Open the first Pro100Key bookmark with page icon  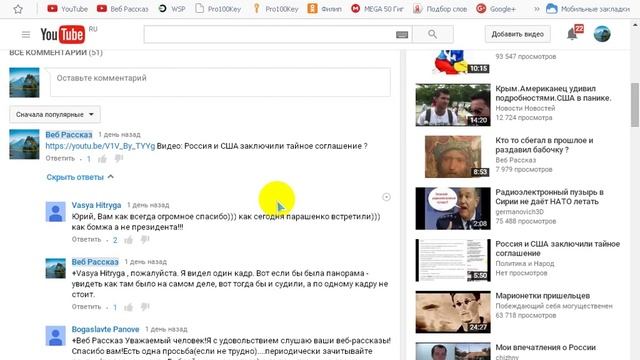(218, 9)
